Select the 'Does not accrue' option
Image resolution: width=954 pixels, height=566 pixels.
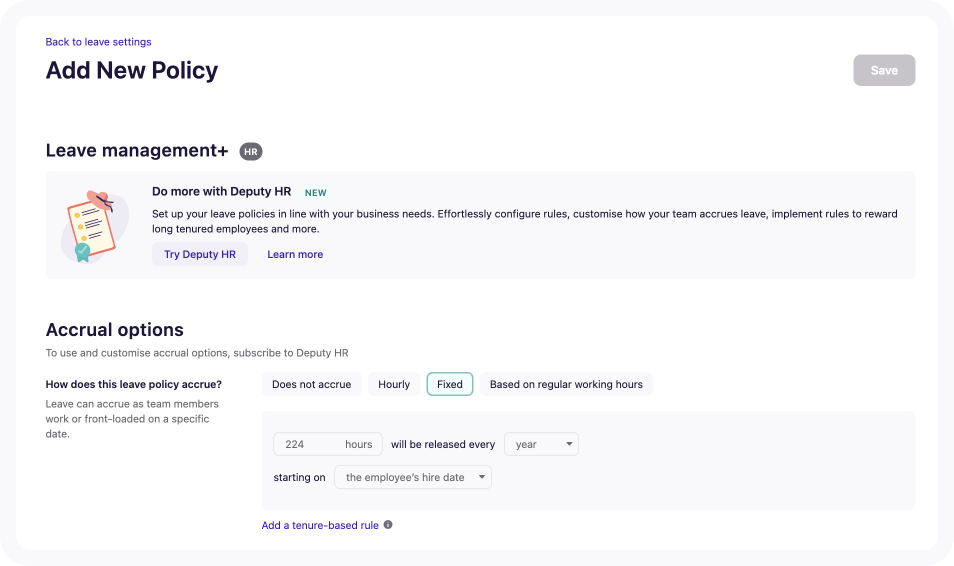tap(312, 384)
